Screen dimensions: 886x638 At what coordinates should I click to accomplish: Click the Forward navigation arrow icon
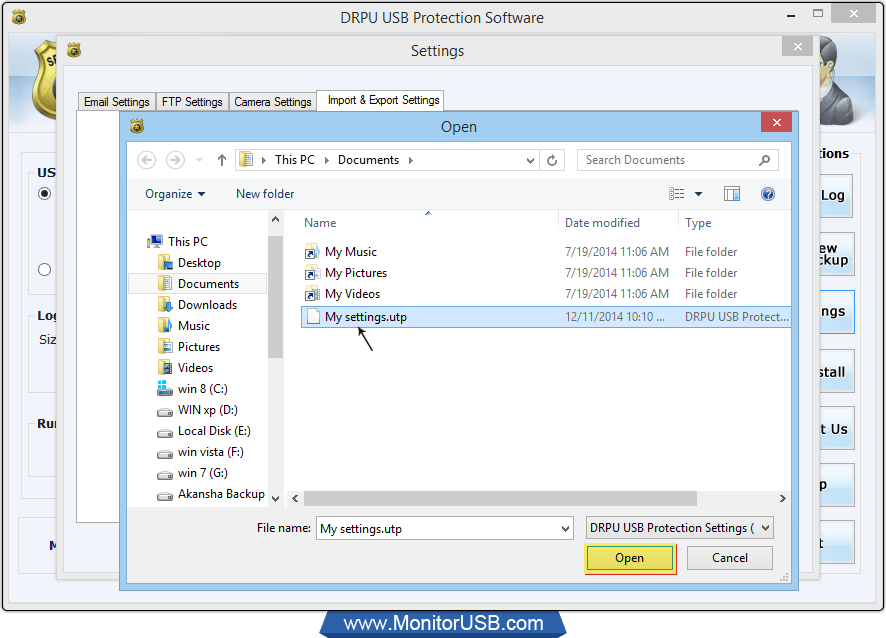[x=175, y=160]
